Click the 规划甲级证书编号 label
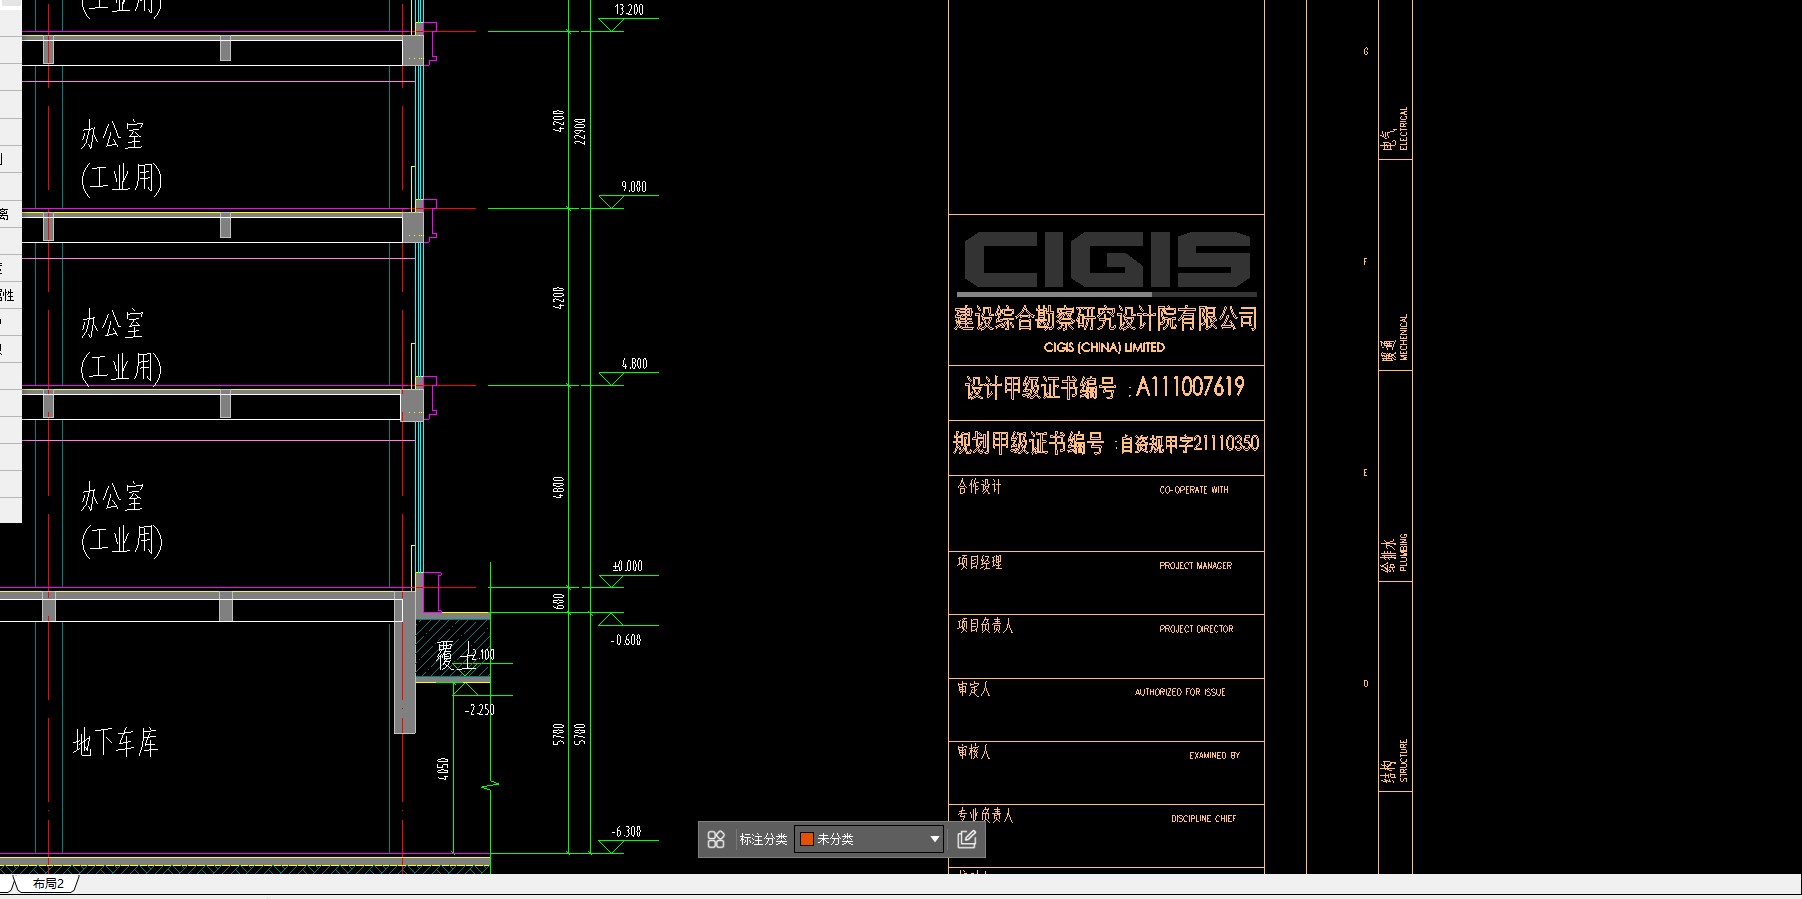 (x=1028, y=443)
